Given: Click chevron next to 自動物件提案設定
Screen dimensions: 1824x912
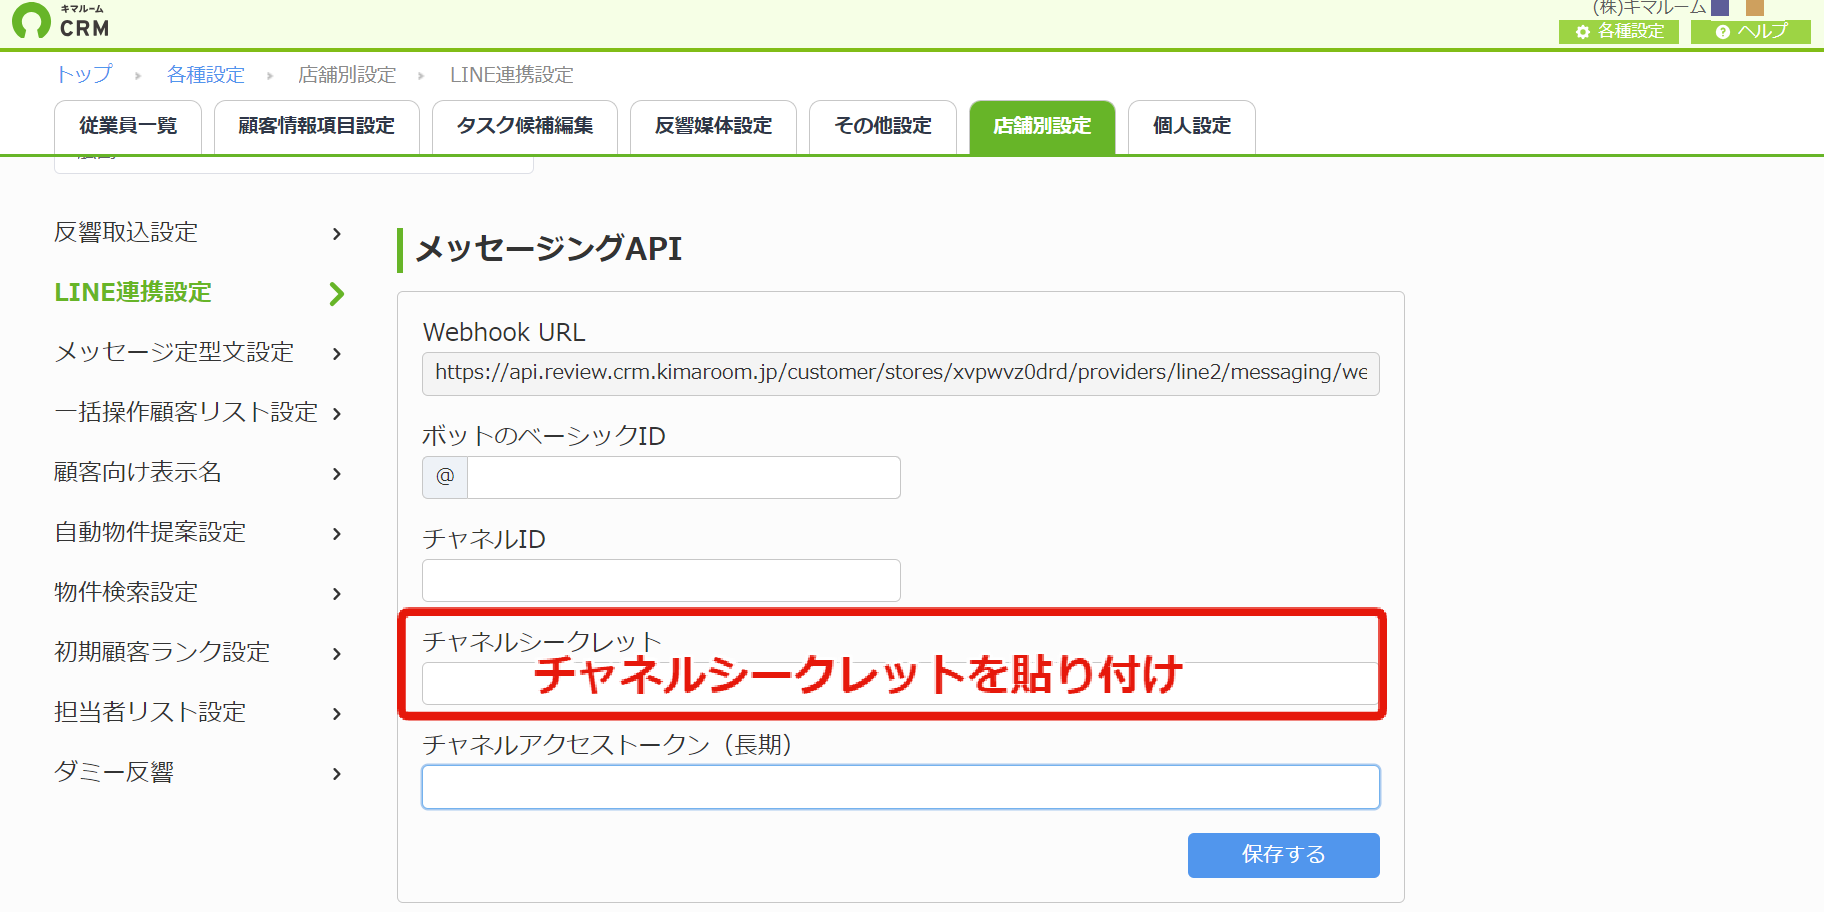Looking at the screenshot, I should 337,534.
